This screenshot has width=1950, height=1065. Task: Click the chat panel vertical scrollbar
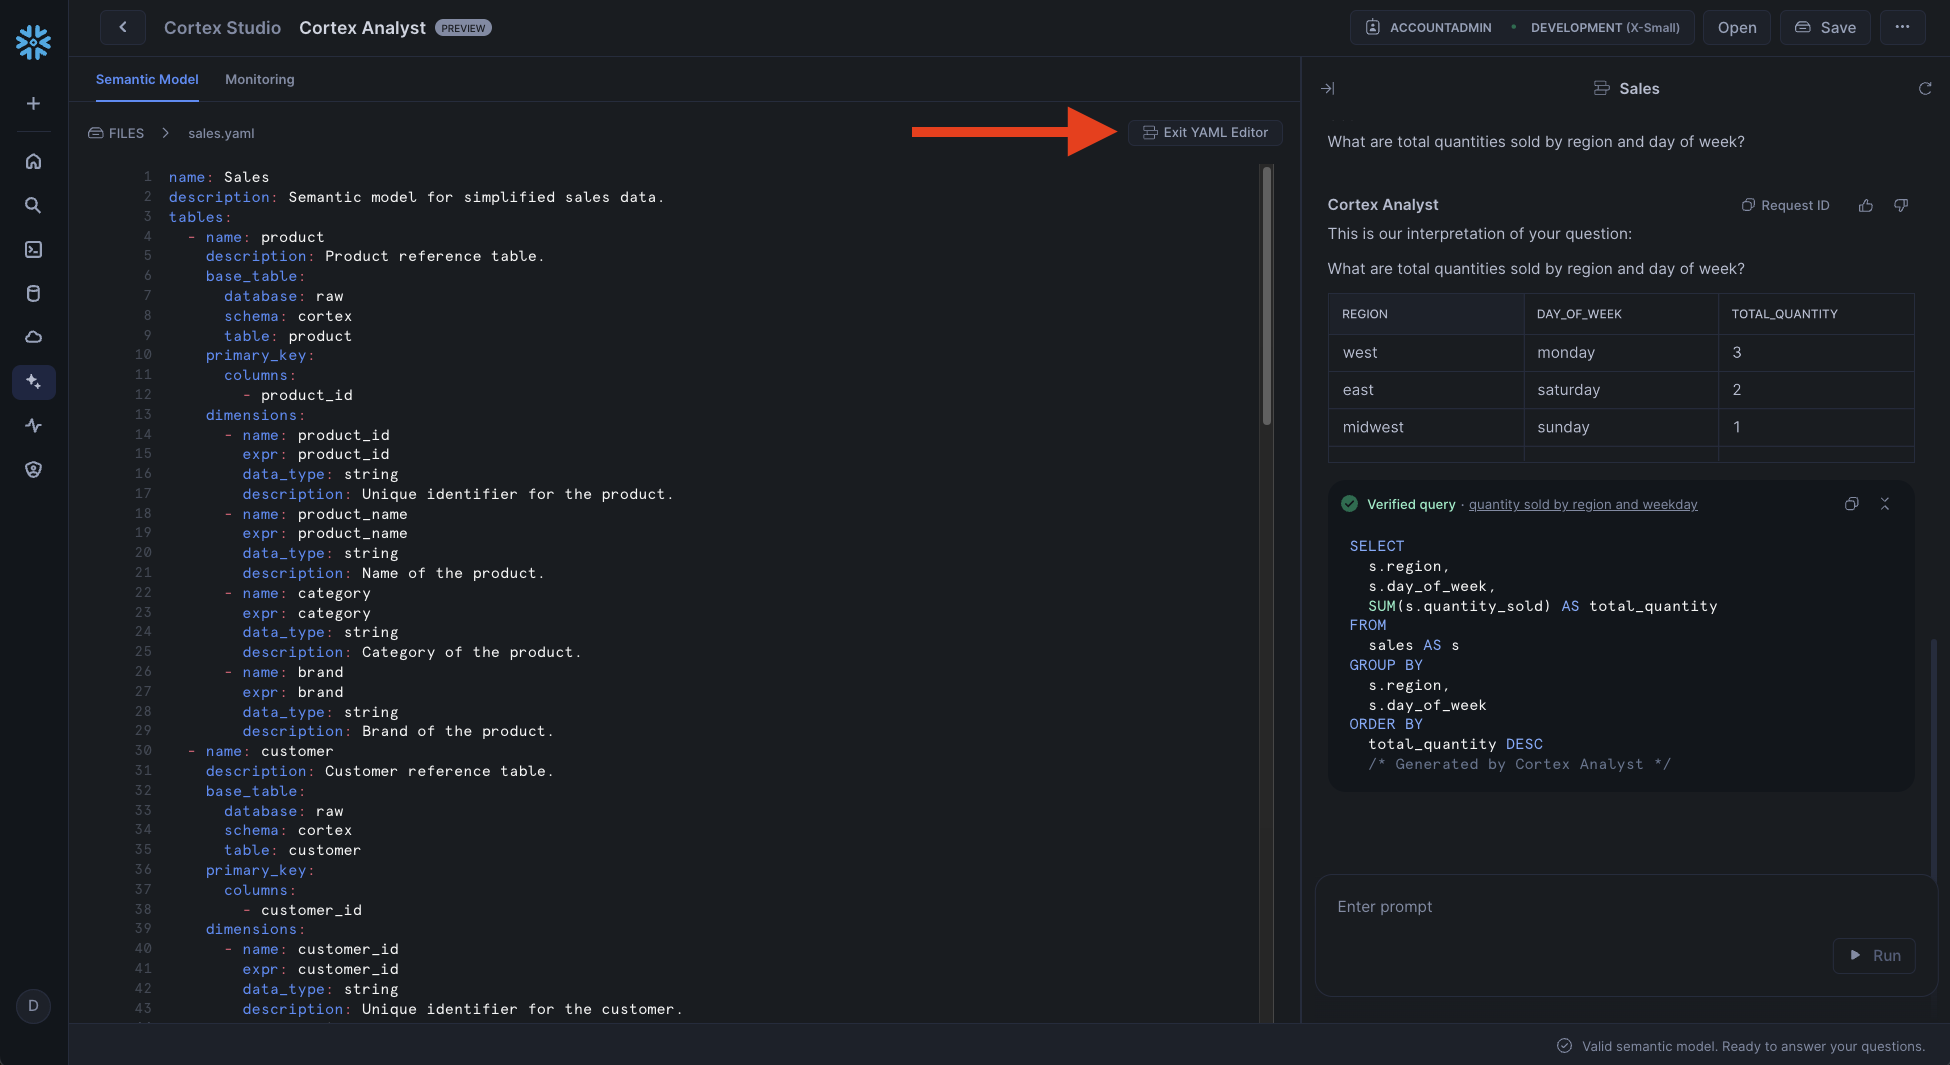1934,760
